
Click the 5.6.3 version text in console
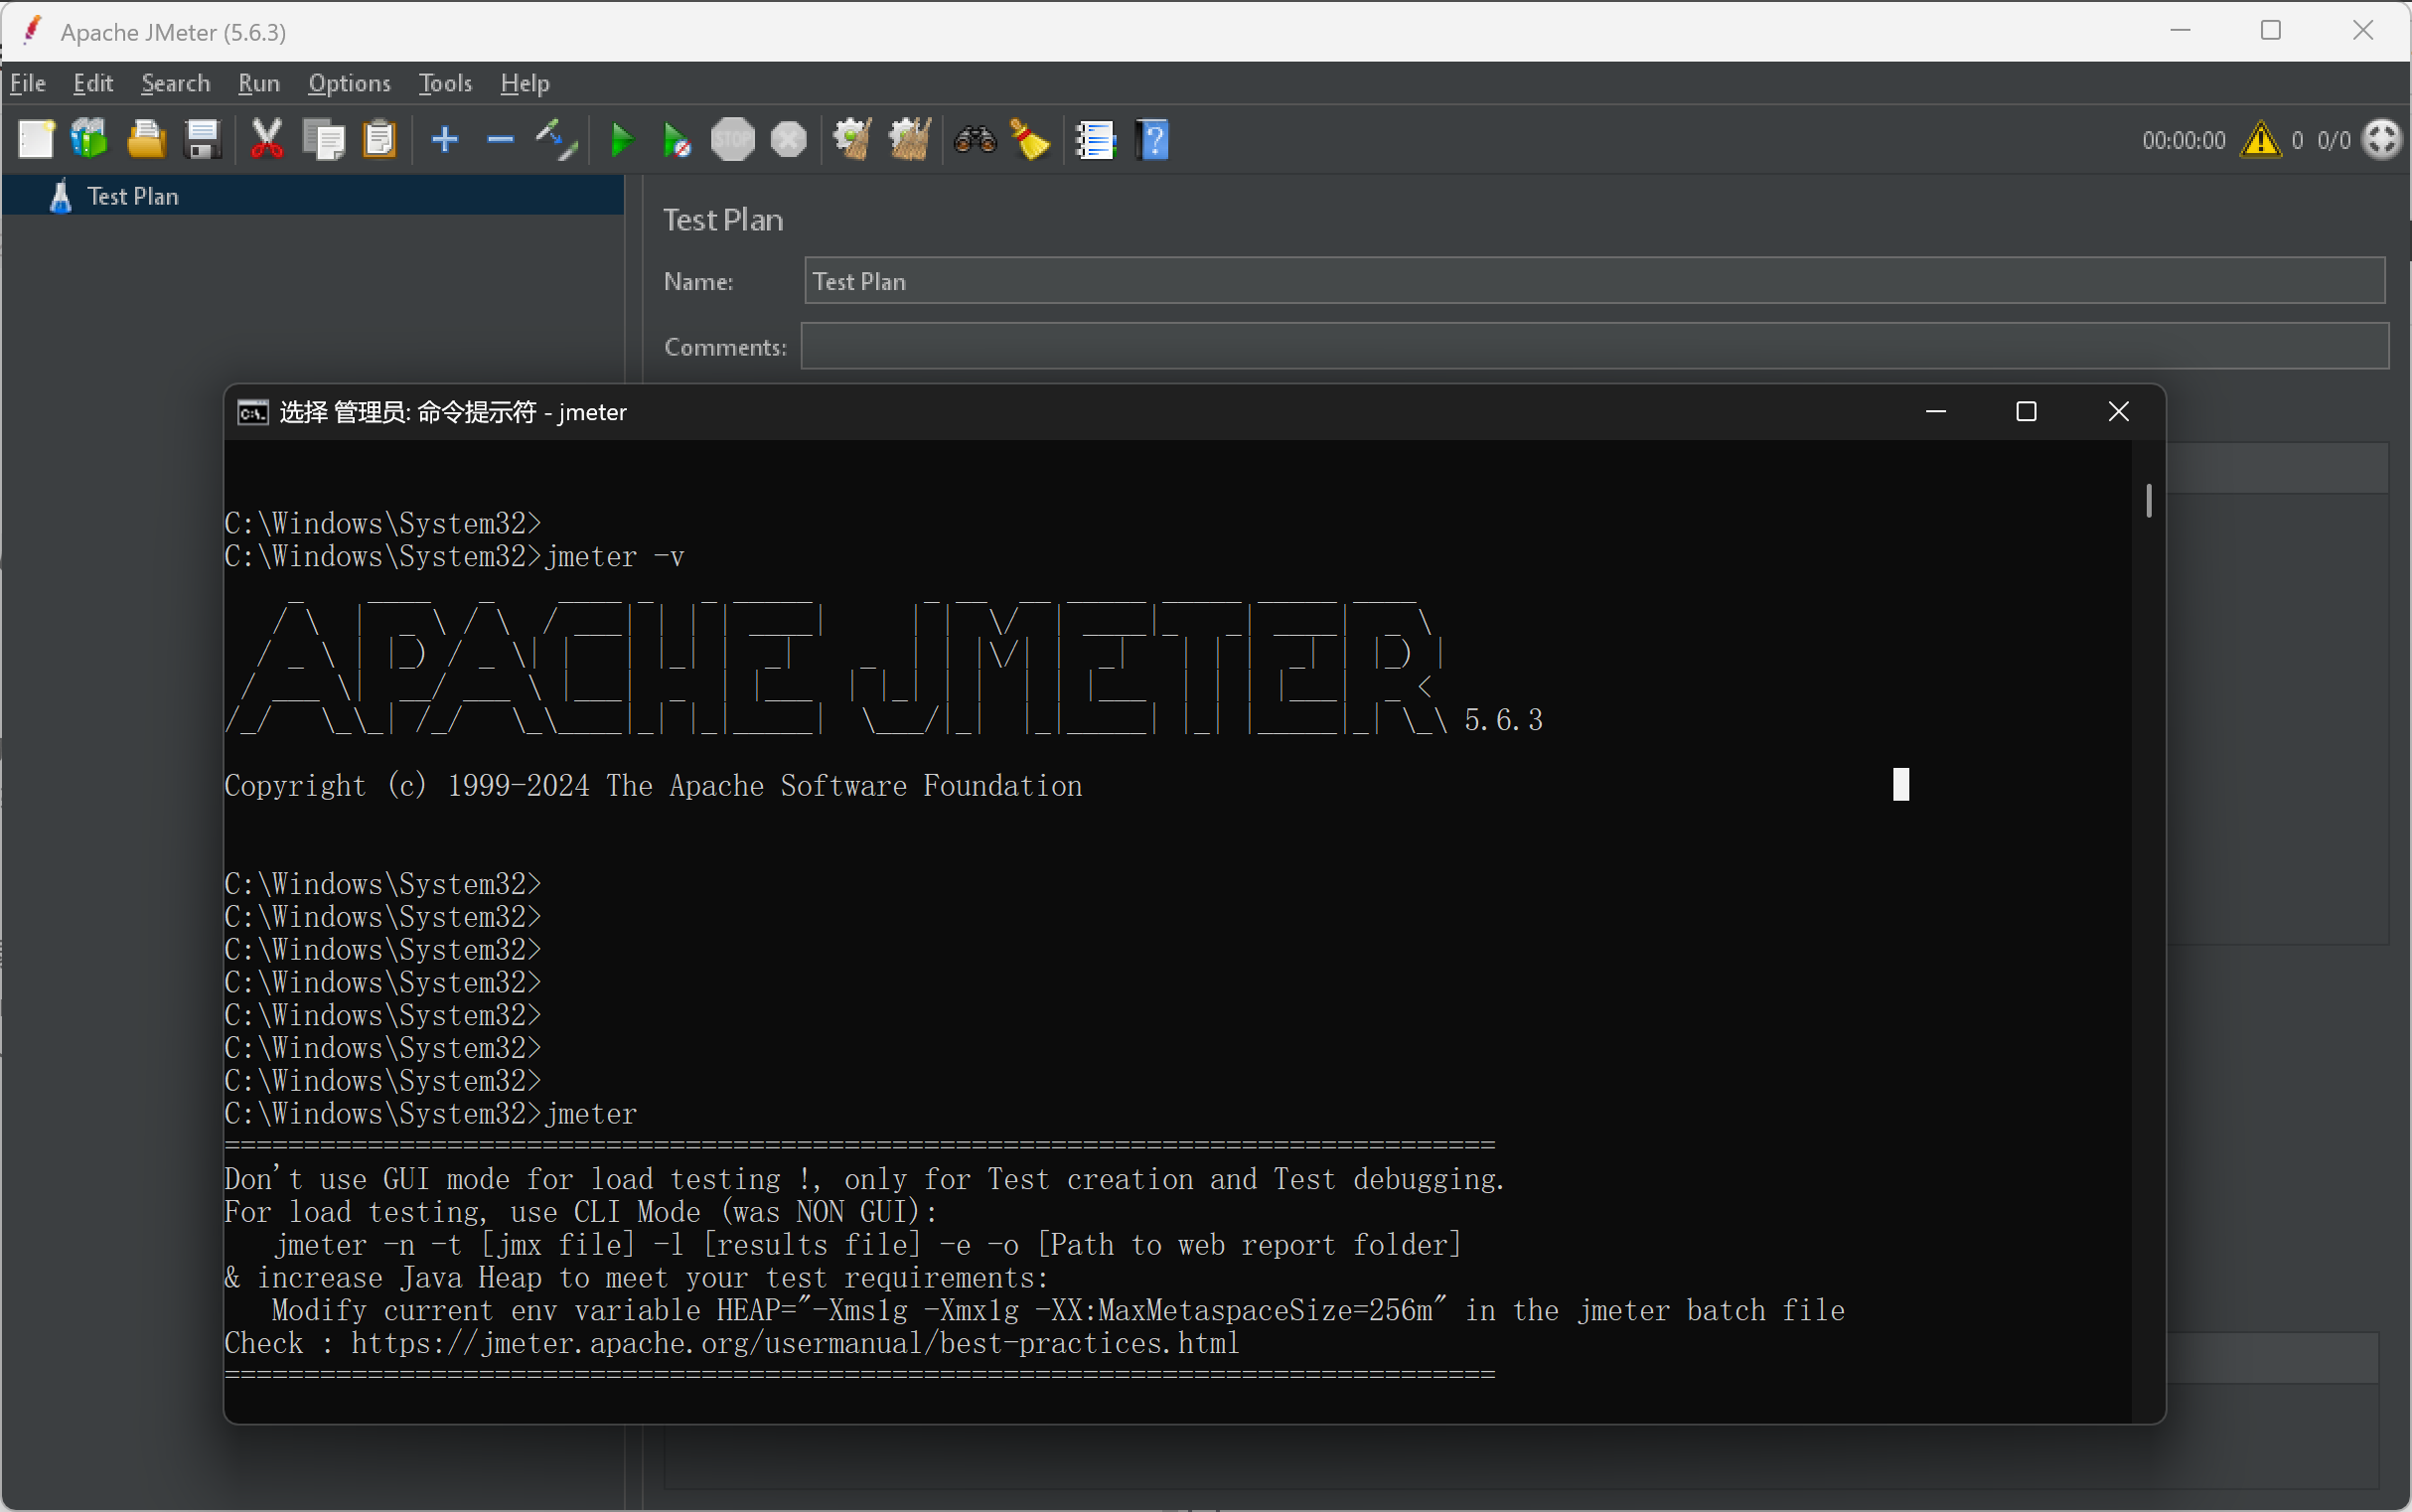[1503, 720]
